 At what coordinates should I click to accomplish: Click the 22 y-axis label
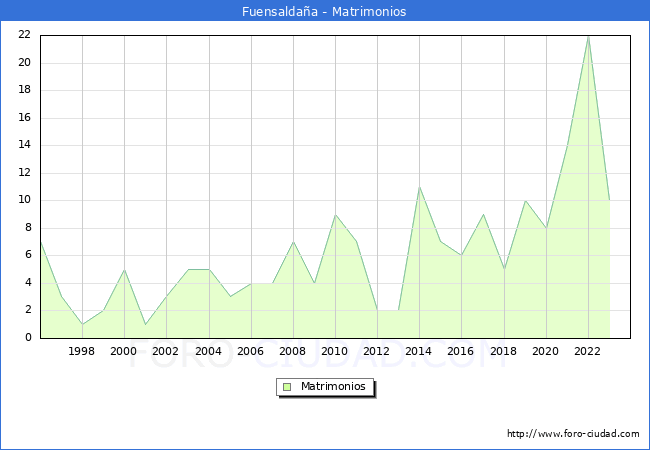tap(25, 35)
